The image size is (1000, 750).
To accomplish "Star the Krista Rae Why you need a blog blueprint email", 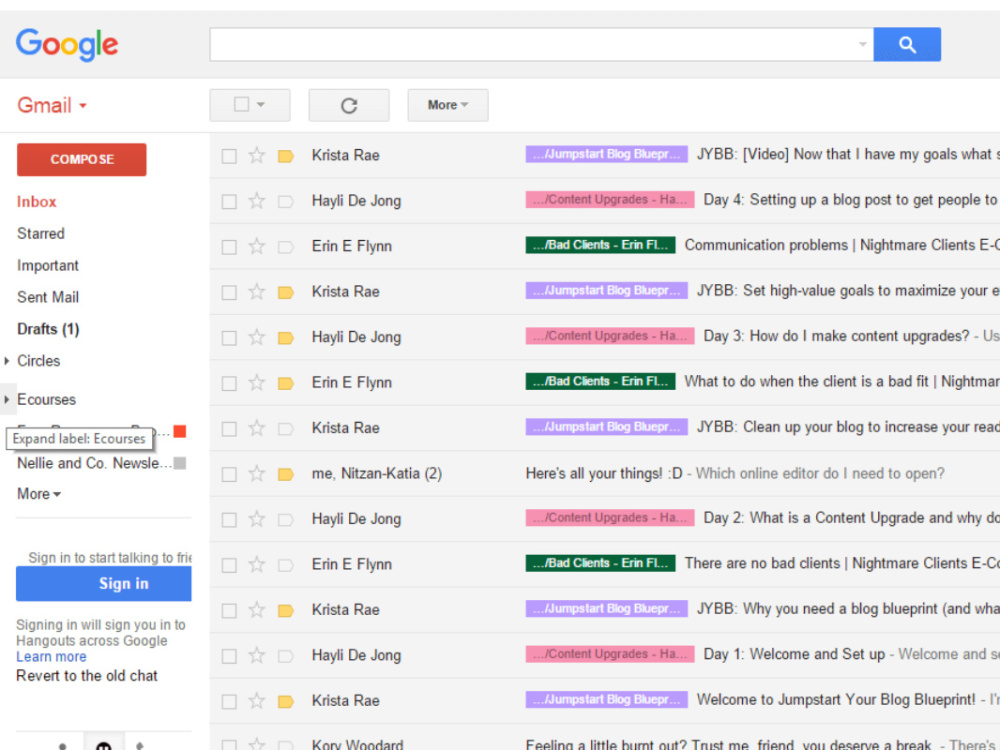I will click(x=256, y=610).
